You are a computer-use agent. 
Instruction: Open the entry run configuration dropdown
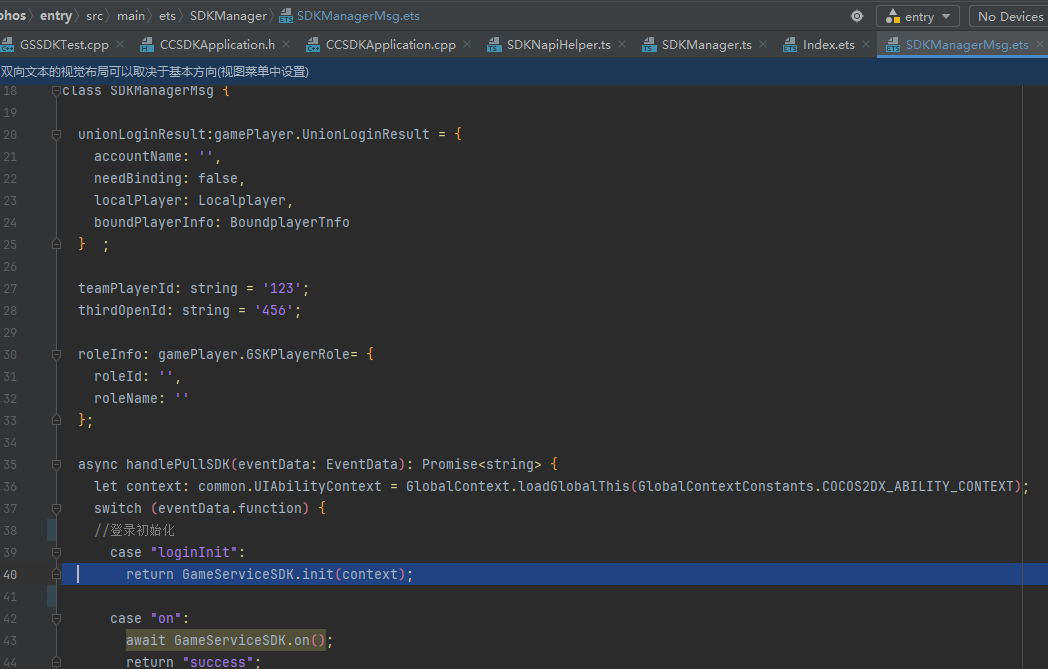pos(918,16)
